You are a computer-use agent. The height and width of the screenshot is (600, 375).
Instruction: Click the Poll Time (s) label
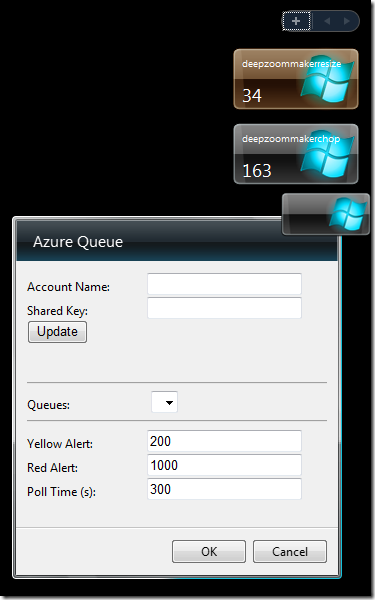click(x=62, y=492)
